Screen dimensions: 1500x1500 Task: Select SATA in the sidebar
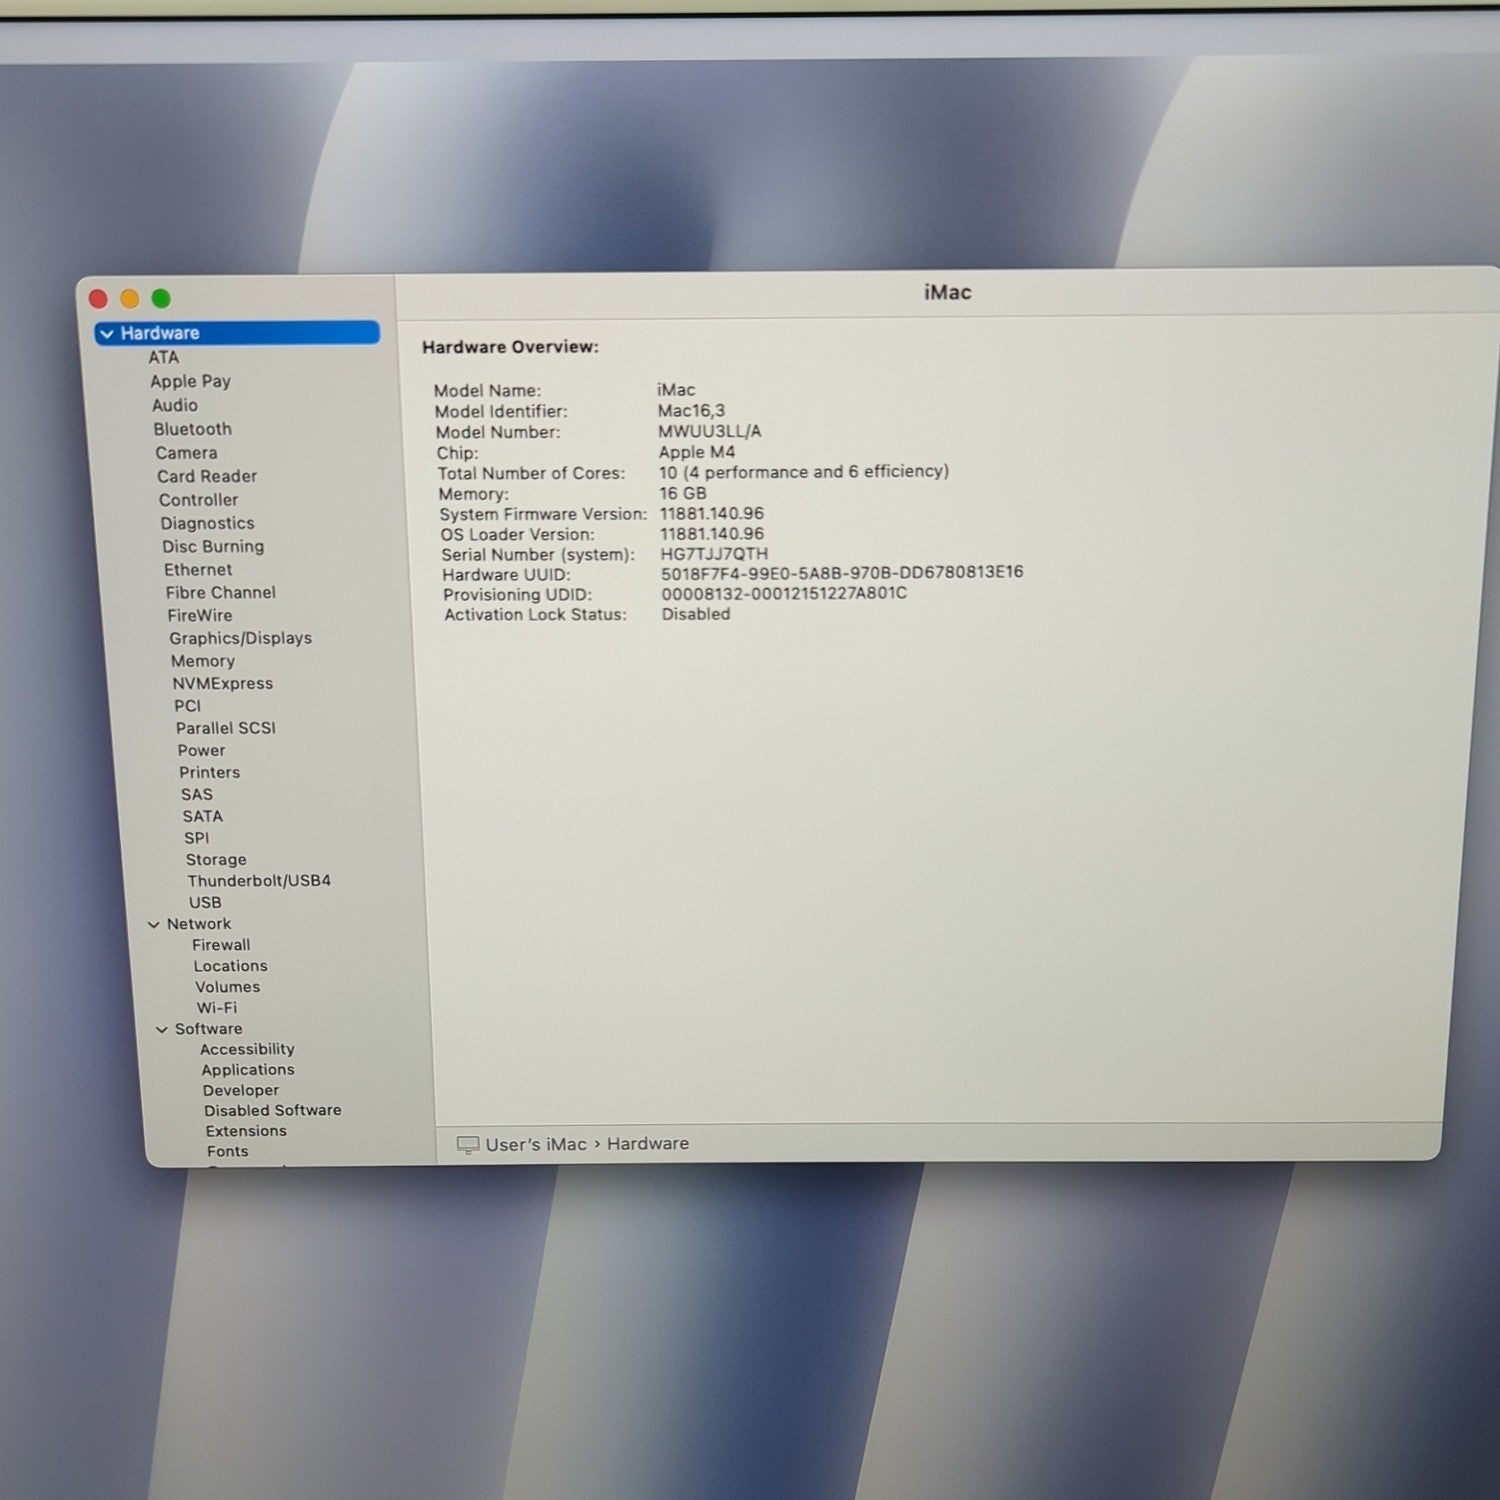pyautogui.click(x=202, y=816)
